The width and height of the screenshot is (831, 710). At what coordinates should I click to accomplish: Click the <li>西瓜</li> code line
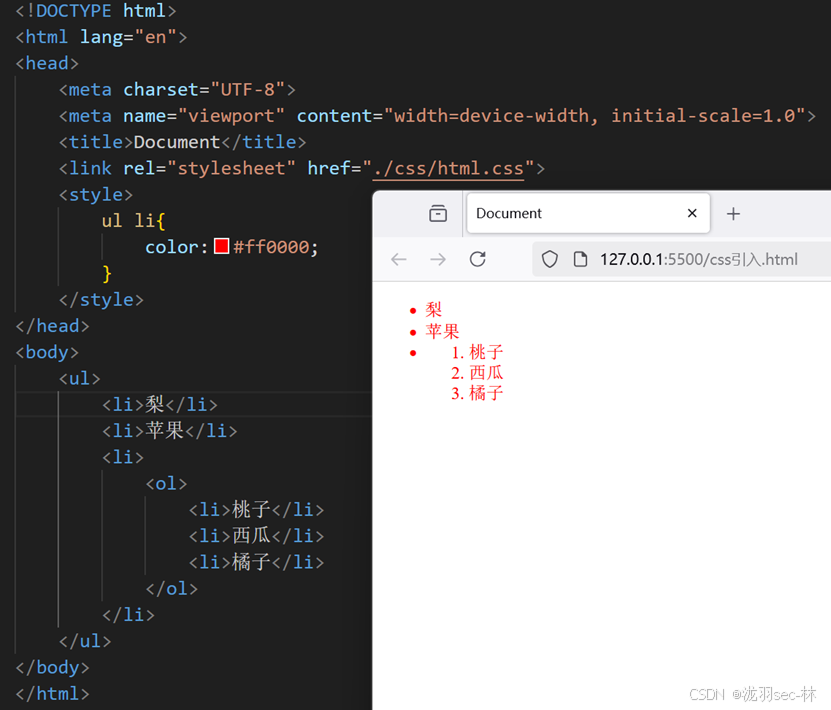click(257, 536)
